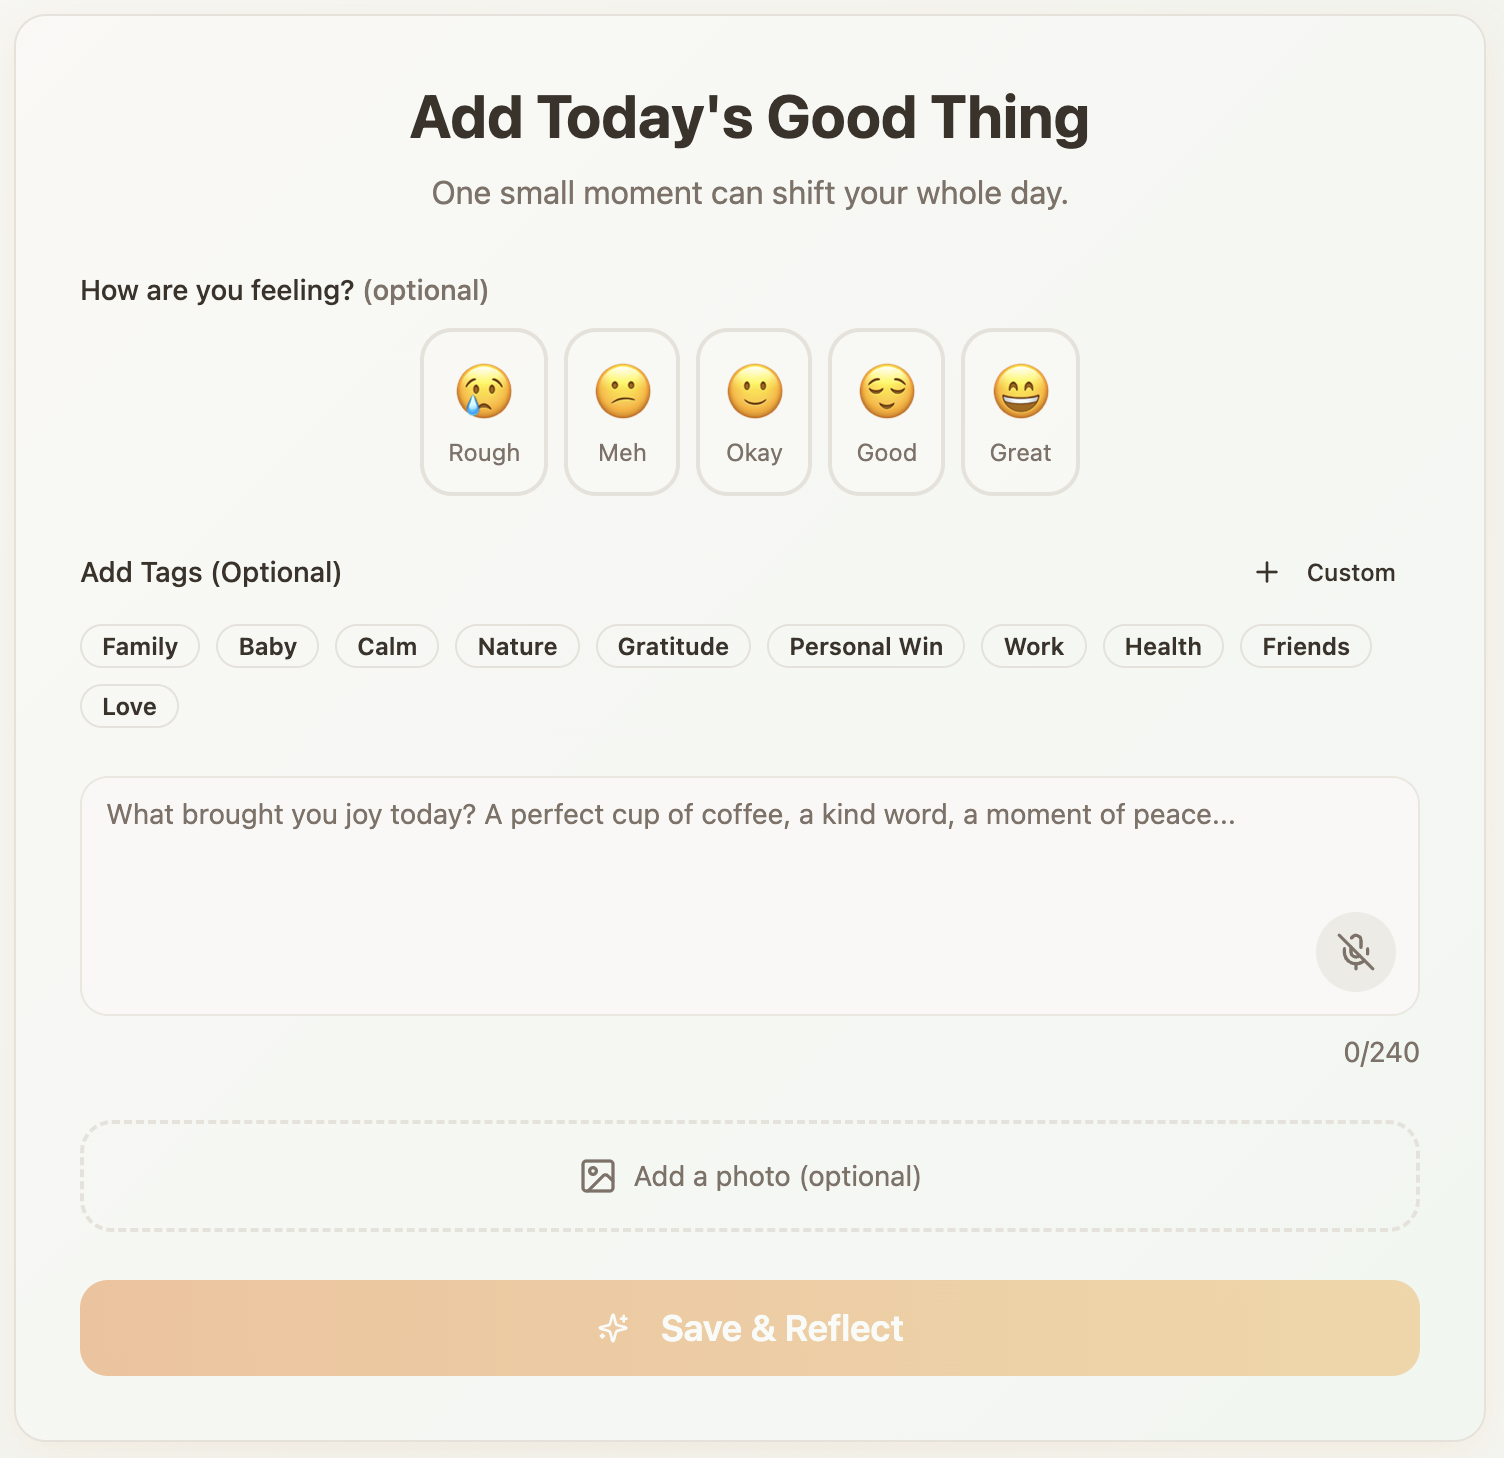The image size is (1504, 1458).
Task: Click the photo icon in Add a photo
Action: [x=597, y=1177]
